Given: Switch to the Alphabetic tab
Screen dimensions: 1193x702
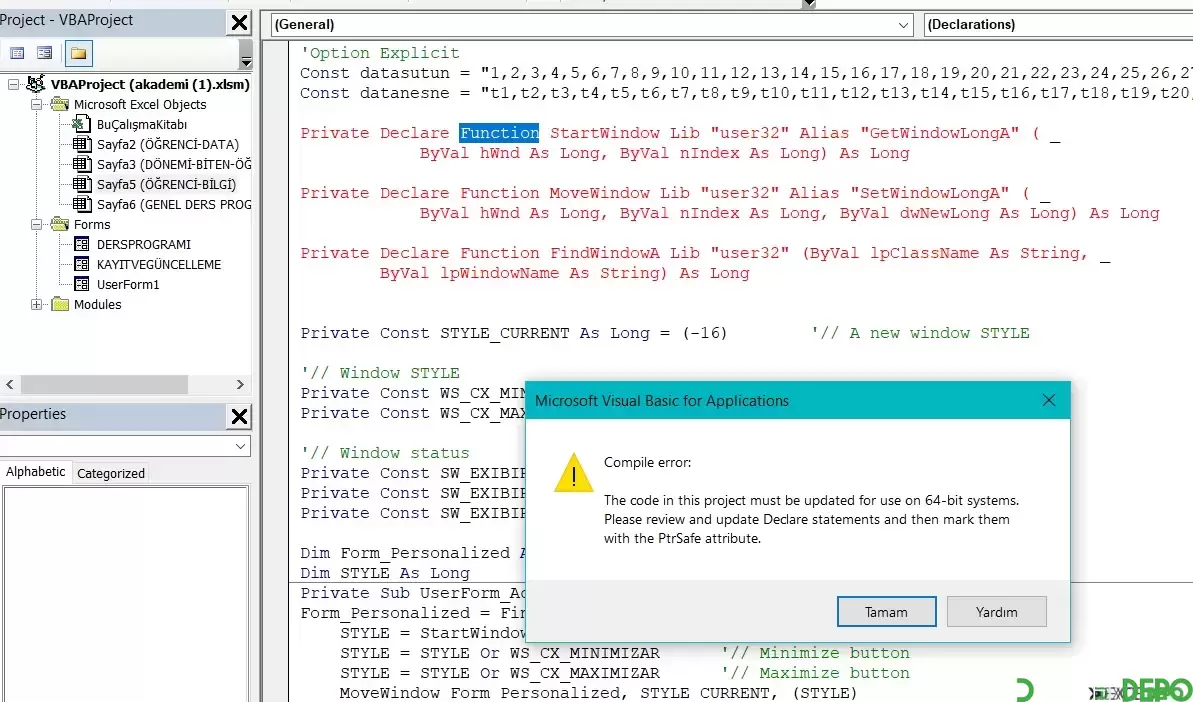Looking at the screenshot, I should [35, 472].
